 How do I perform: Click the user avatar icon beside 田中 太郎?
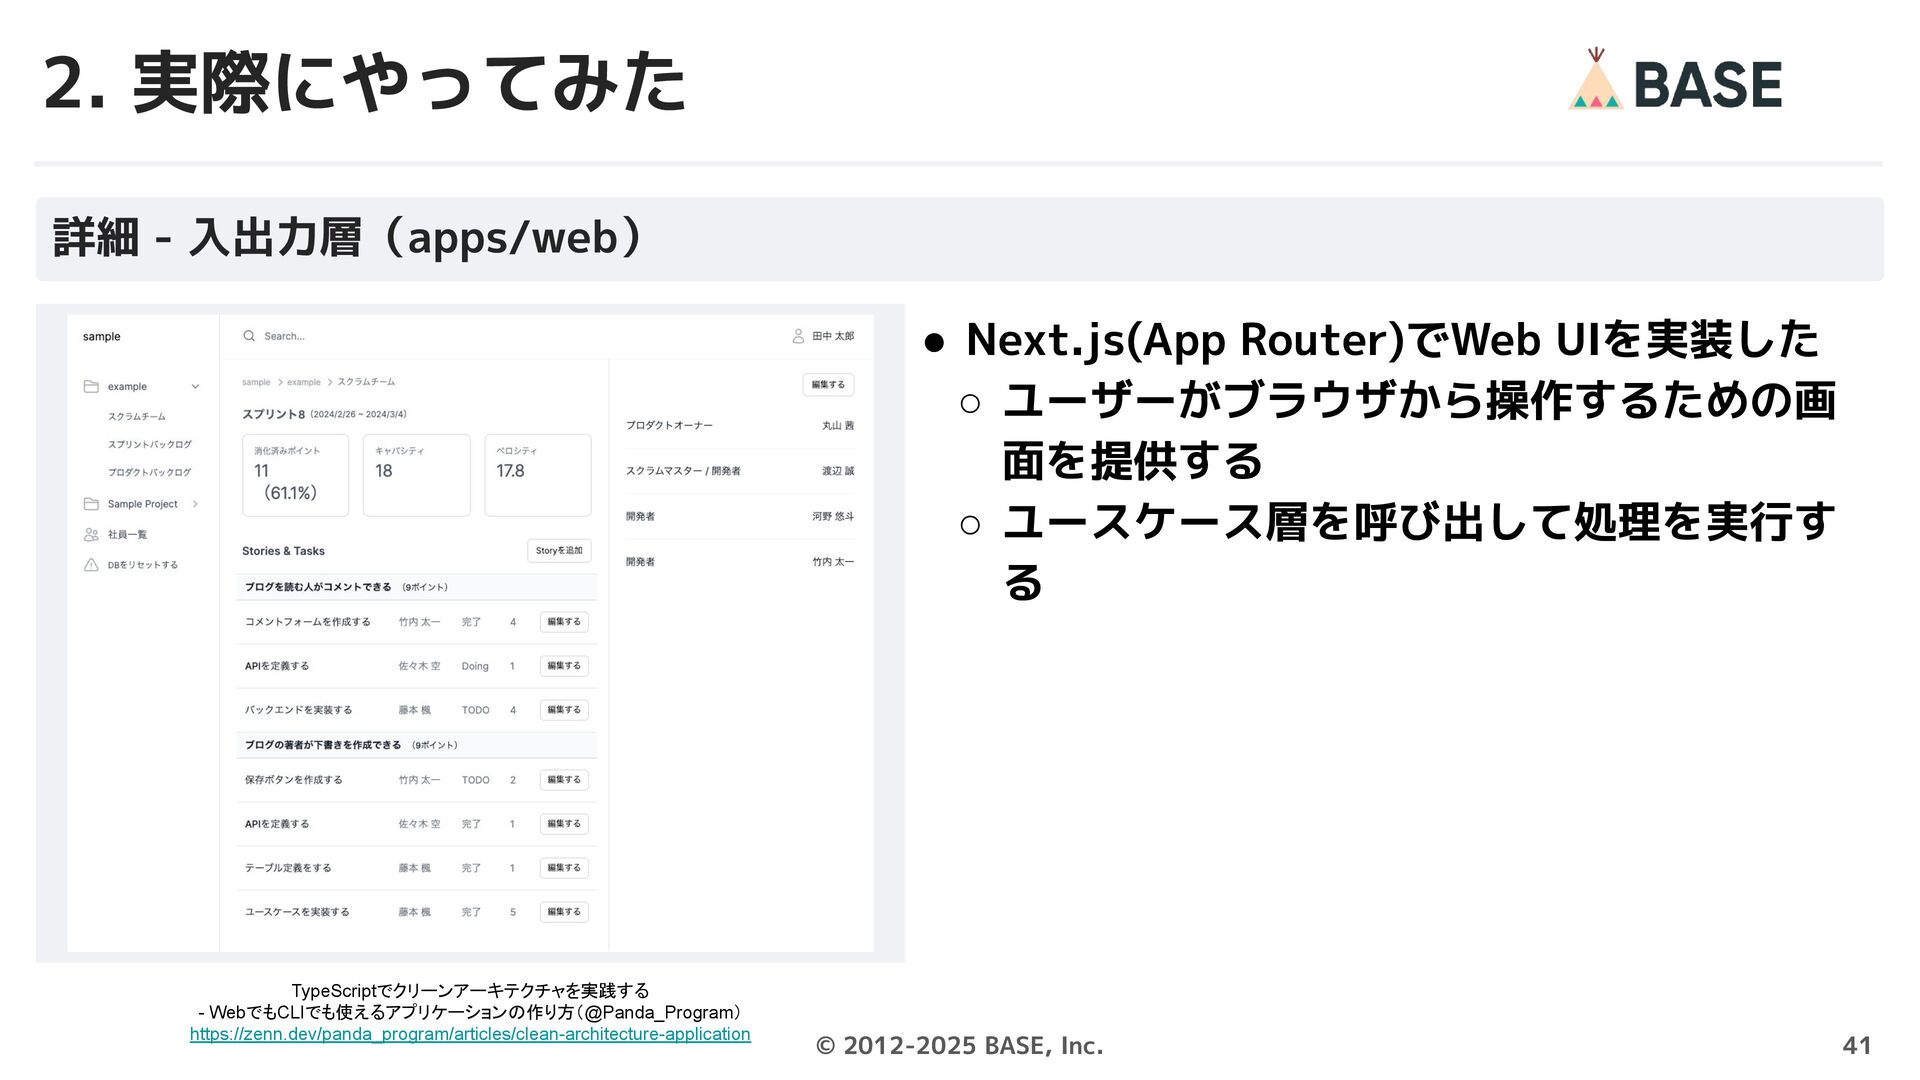click(x=798, y=336)
